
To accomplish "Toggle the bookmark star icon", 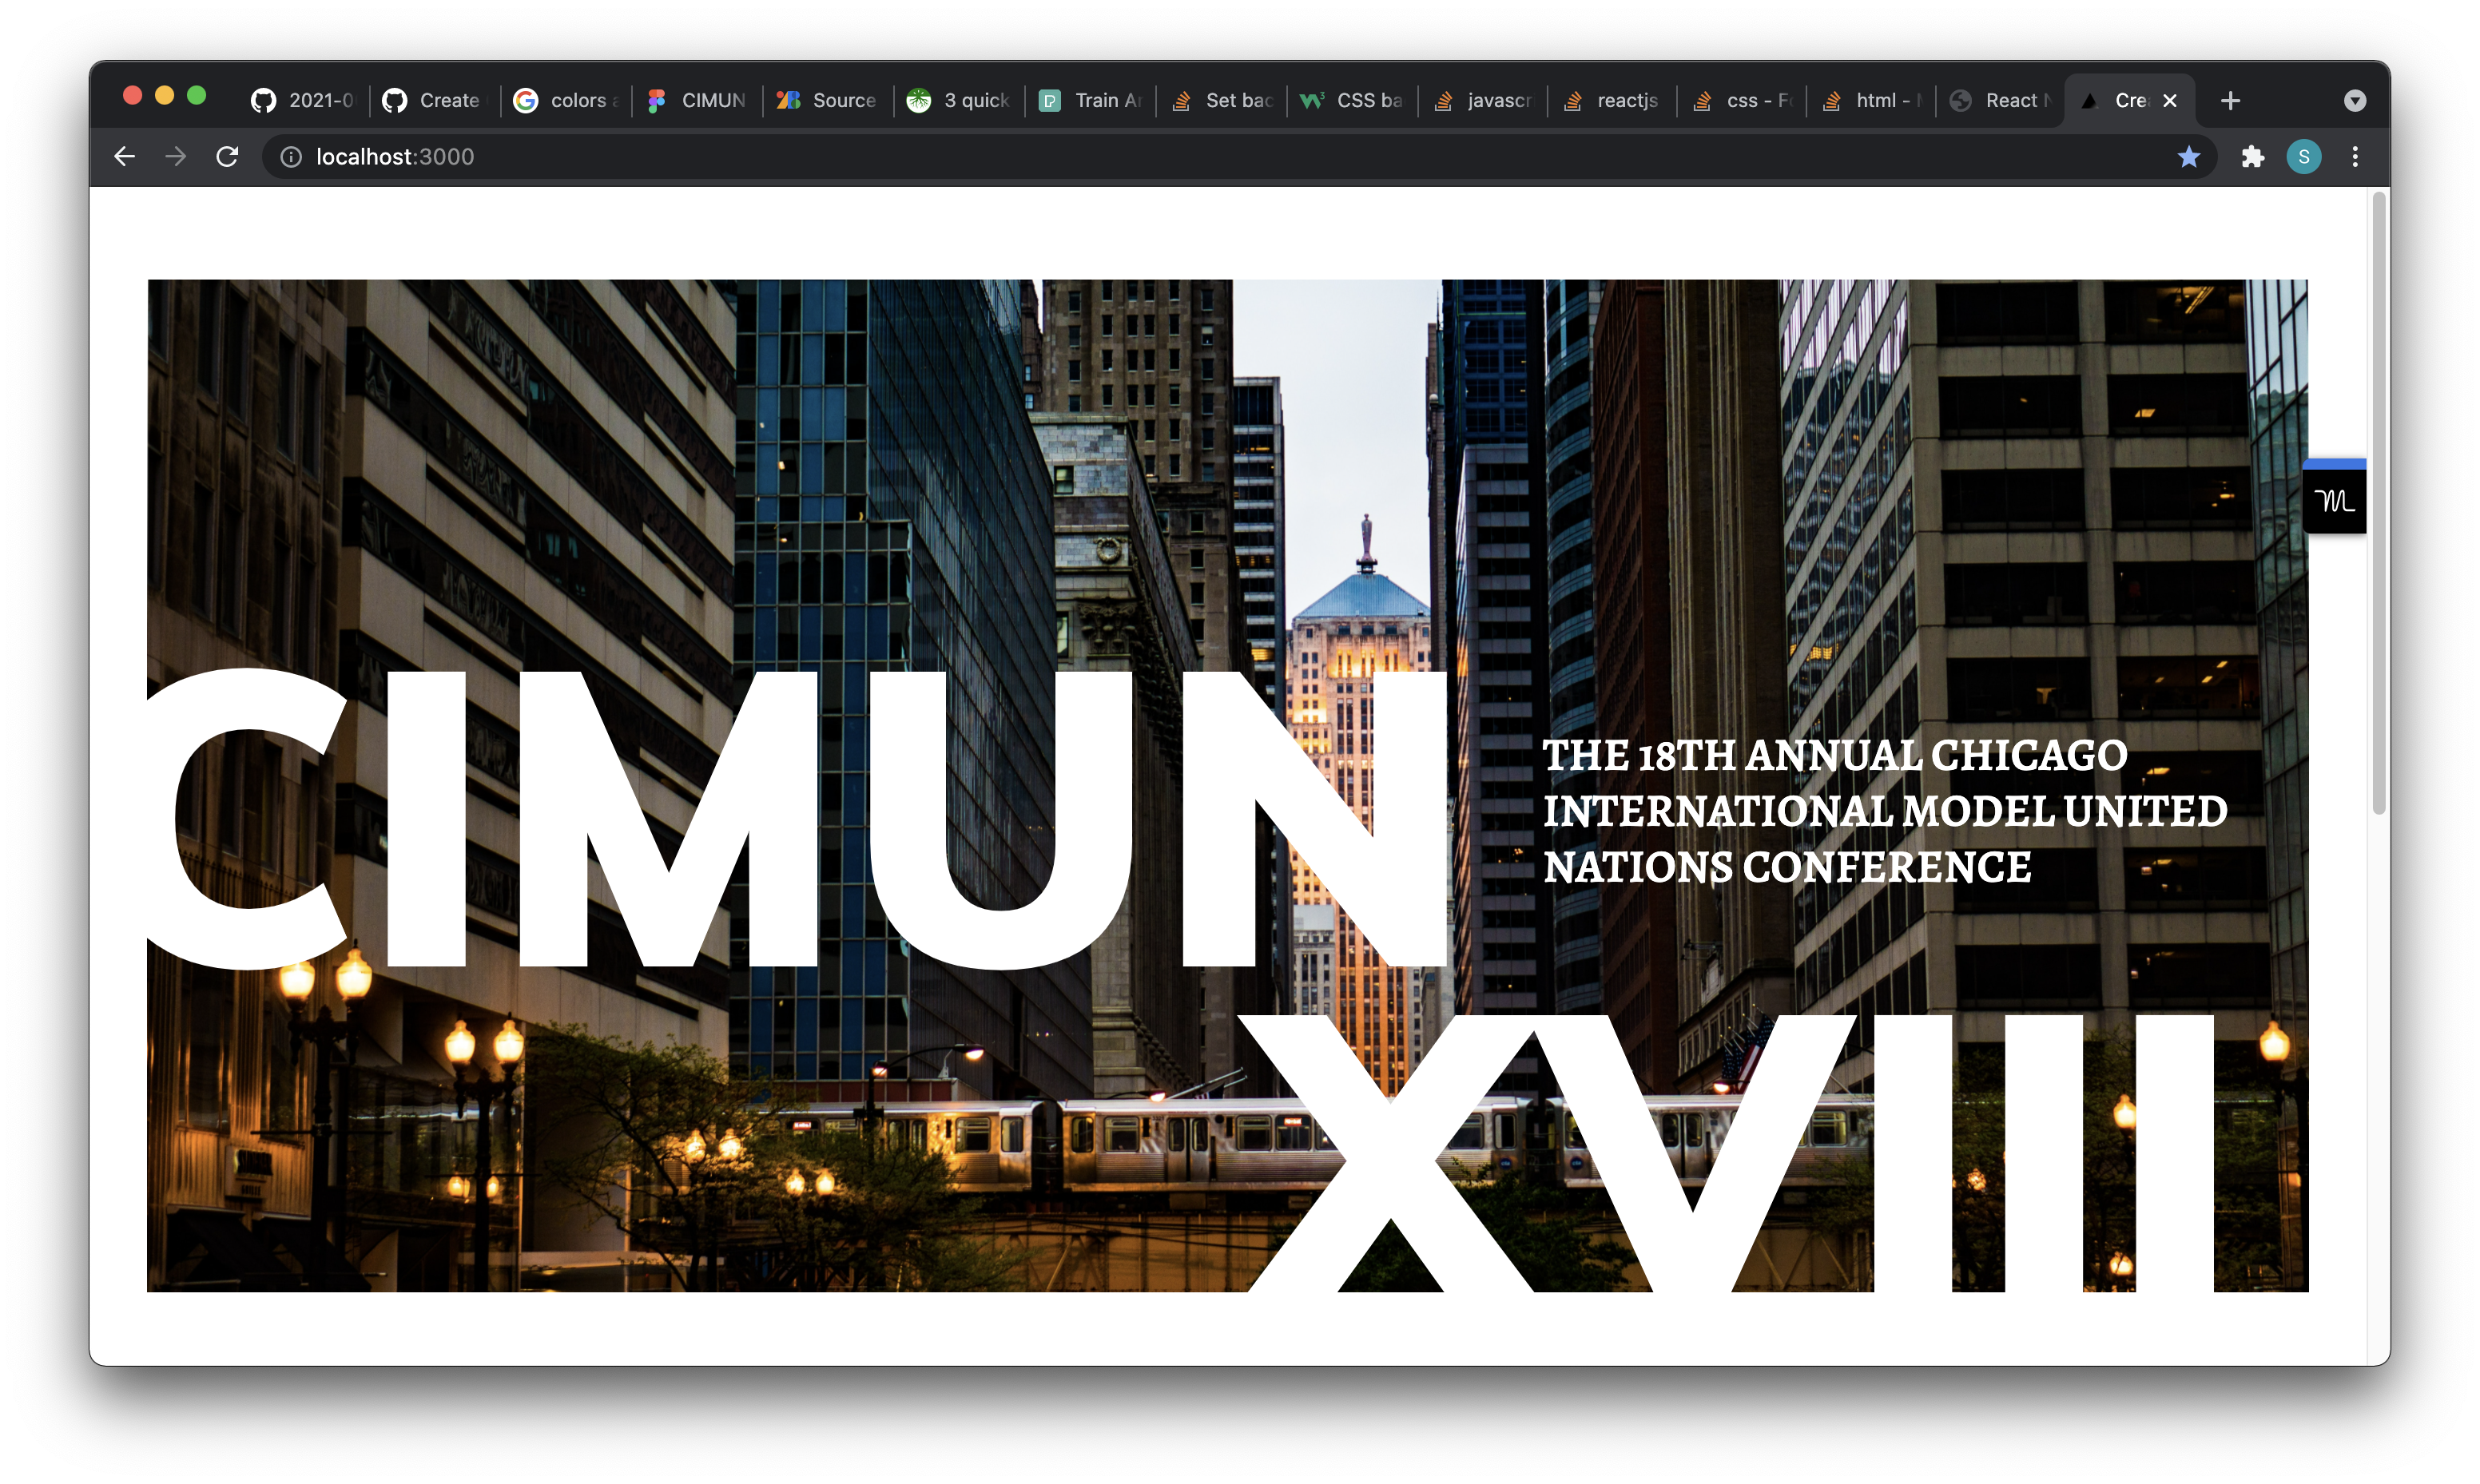I will point(2189,157).
